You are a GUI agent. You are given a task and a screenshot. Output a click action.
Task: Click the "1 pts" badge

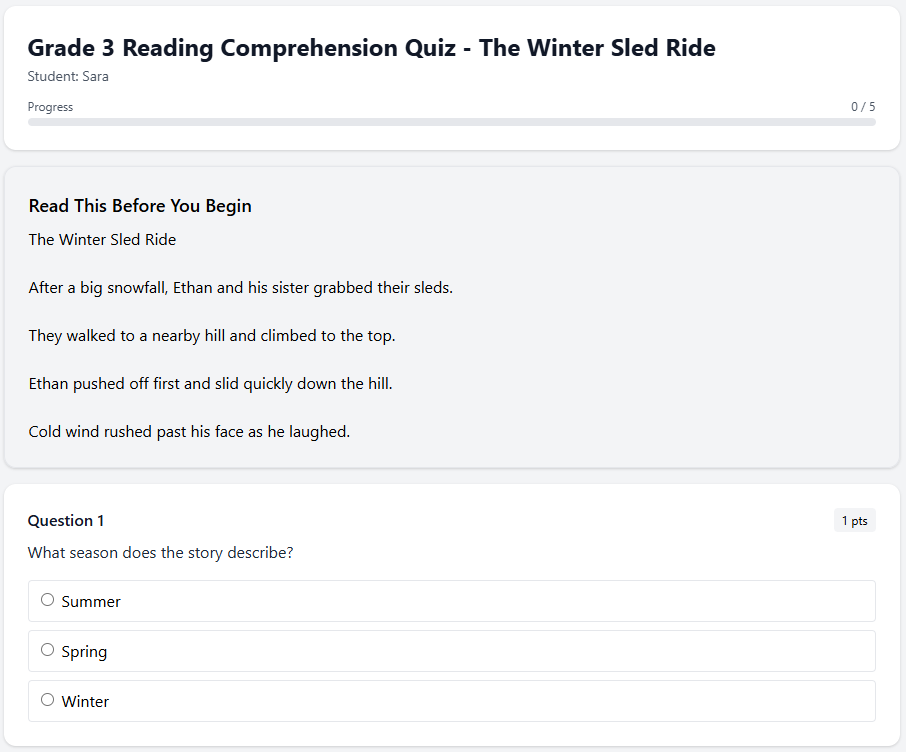click(x=854, y=520)
